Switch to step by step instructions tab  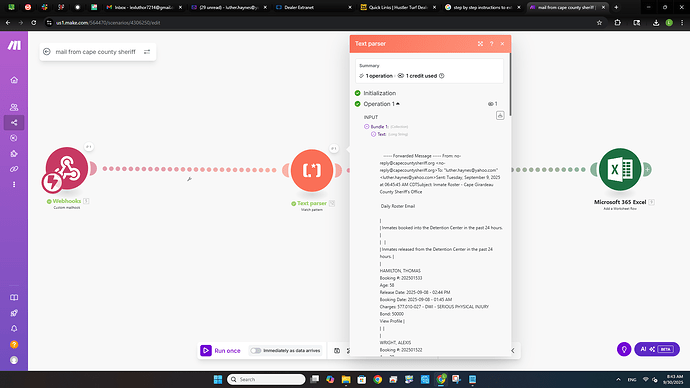(x=482, y=7)
